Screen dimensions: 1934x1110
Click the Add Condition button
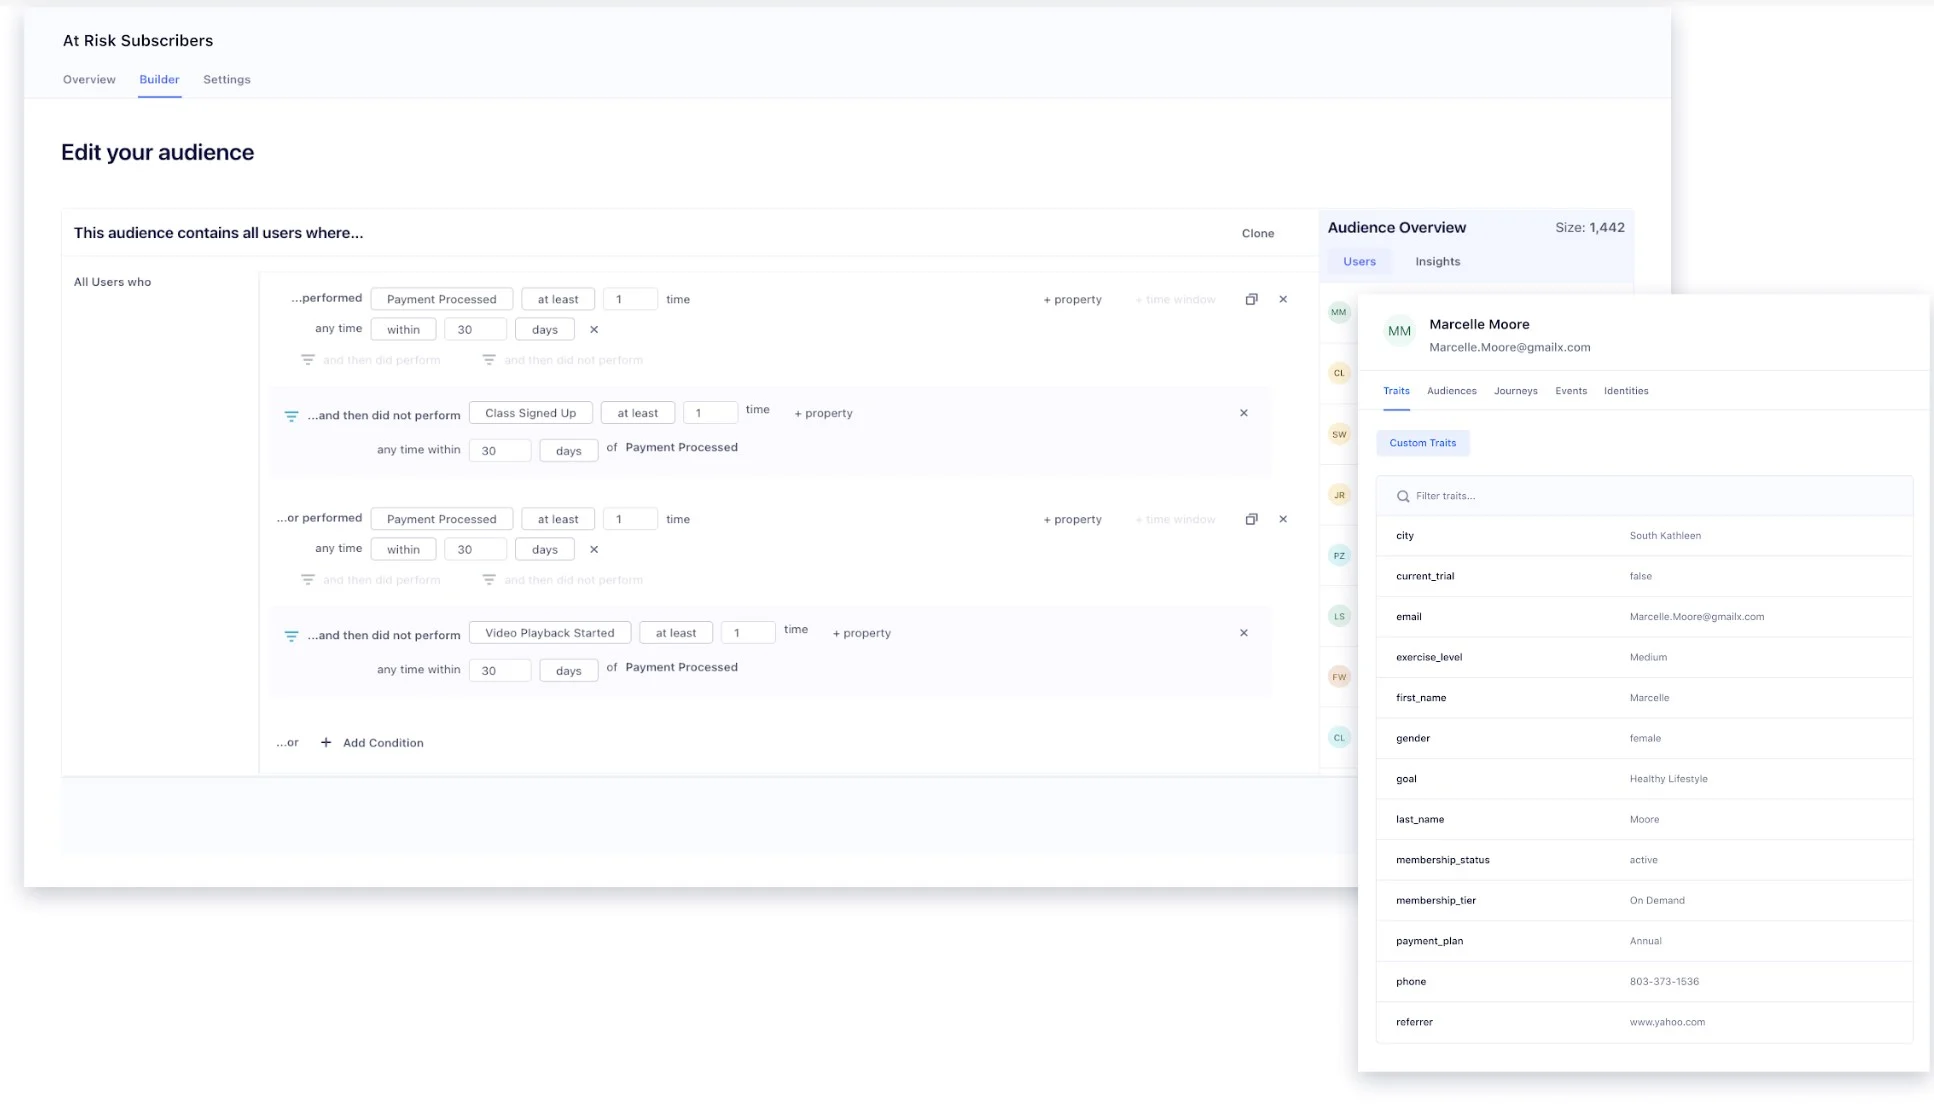coord(371,742)
